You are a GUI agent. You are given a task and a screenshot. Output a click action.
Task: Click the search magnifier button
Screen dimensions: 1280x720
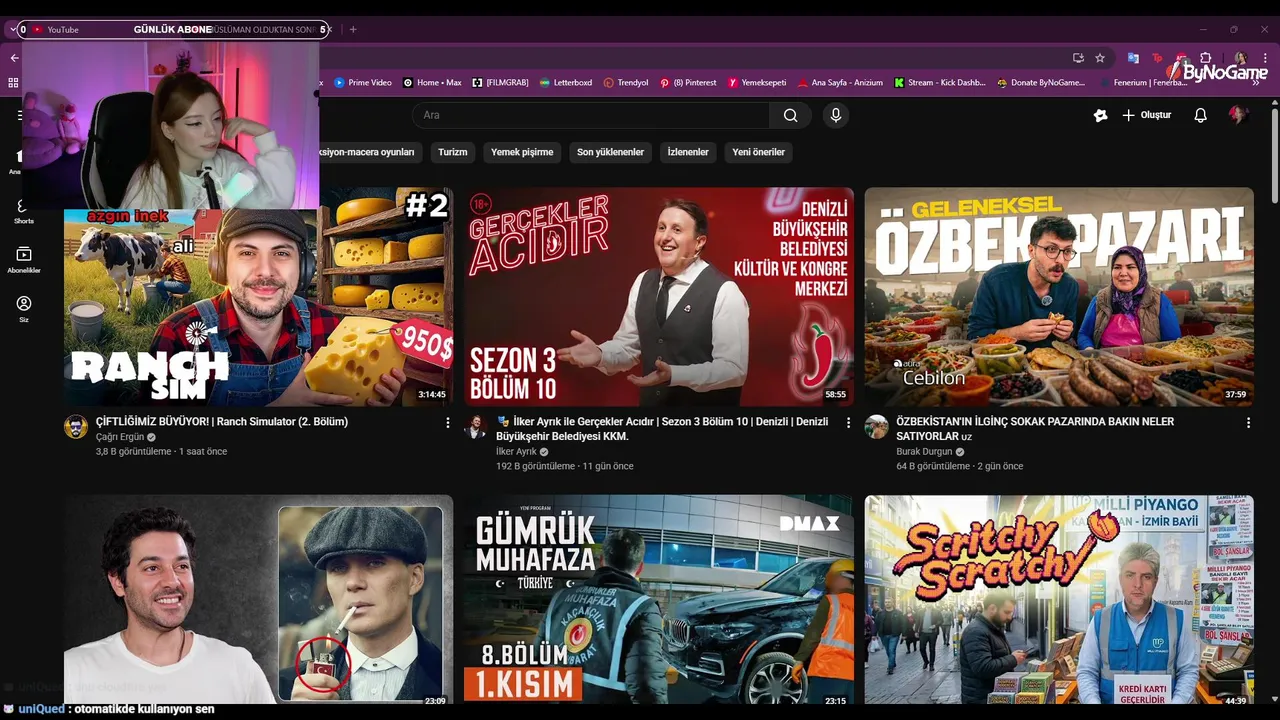point(790,115)
